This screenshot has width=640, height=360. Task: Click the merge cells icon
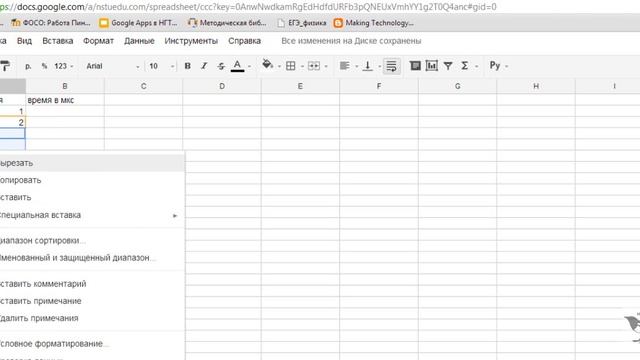pyautogui.click(x=314, y=66)
